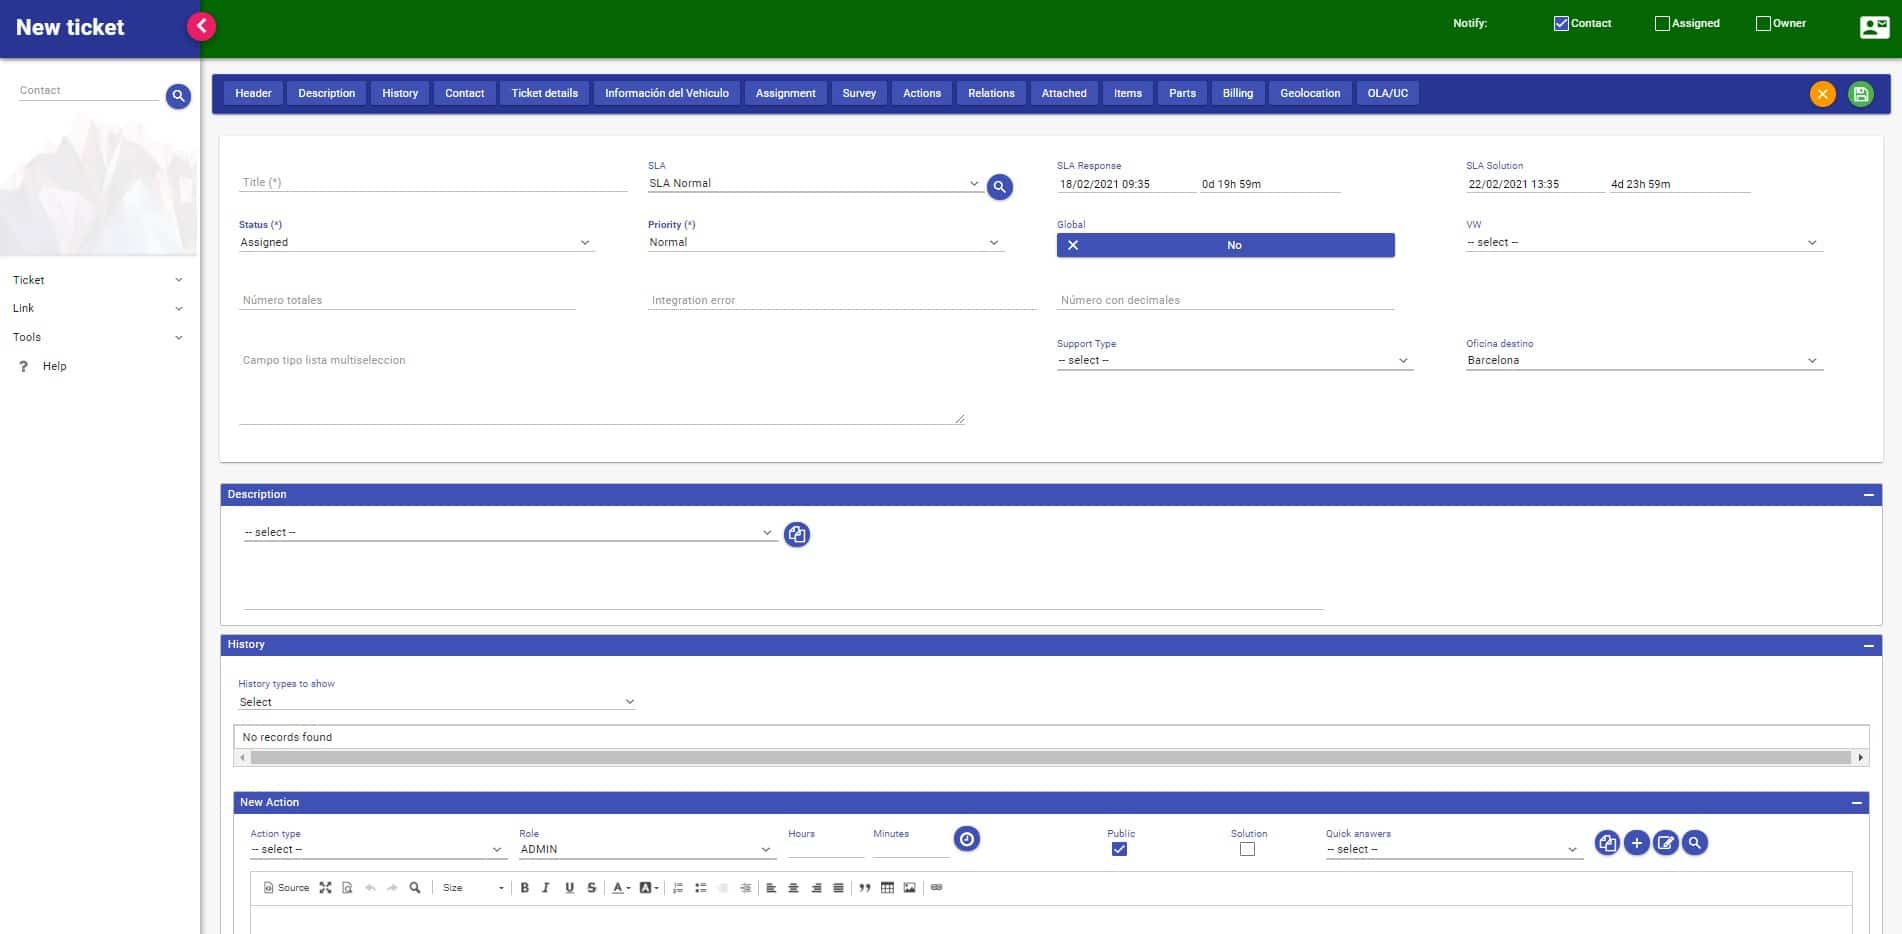The image size is (1902, 934).
Task: Click the timer clock icon
Action: click(x=966, y=839)
